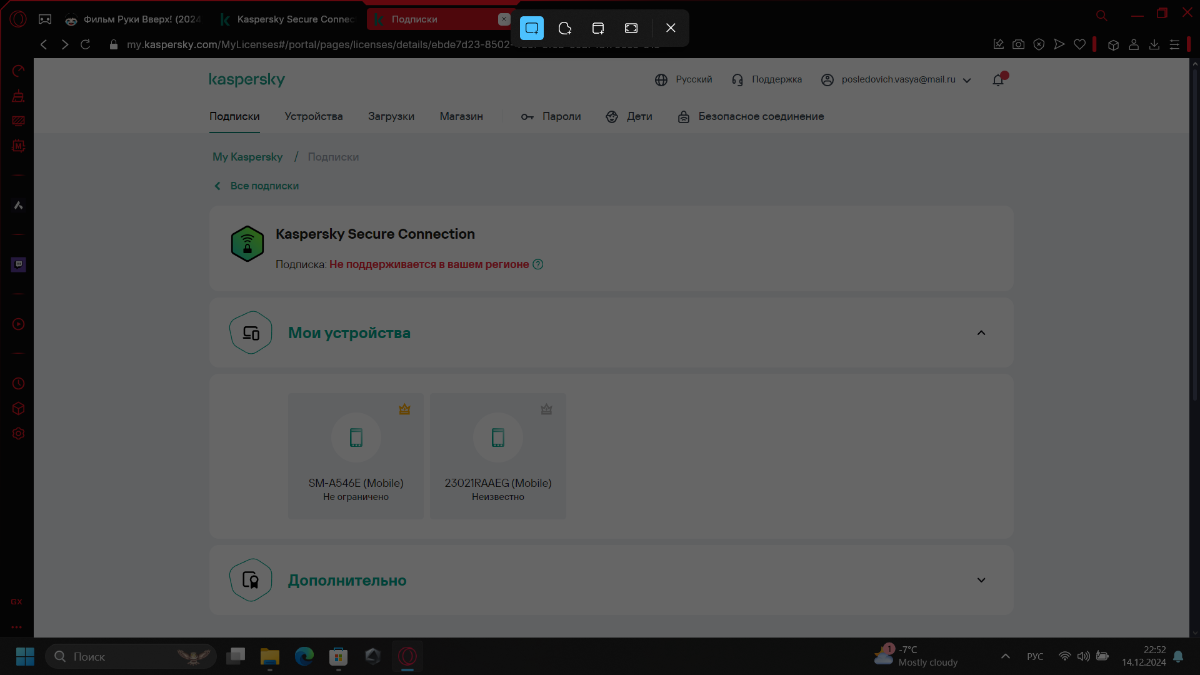
Task: Go to the Устройства tab
Action: (313, 117)
